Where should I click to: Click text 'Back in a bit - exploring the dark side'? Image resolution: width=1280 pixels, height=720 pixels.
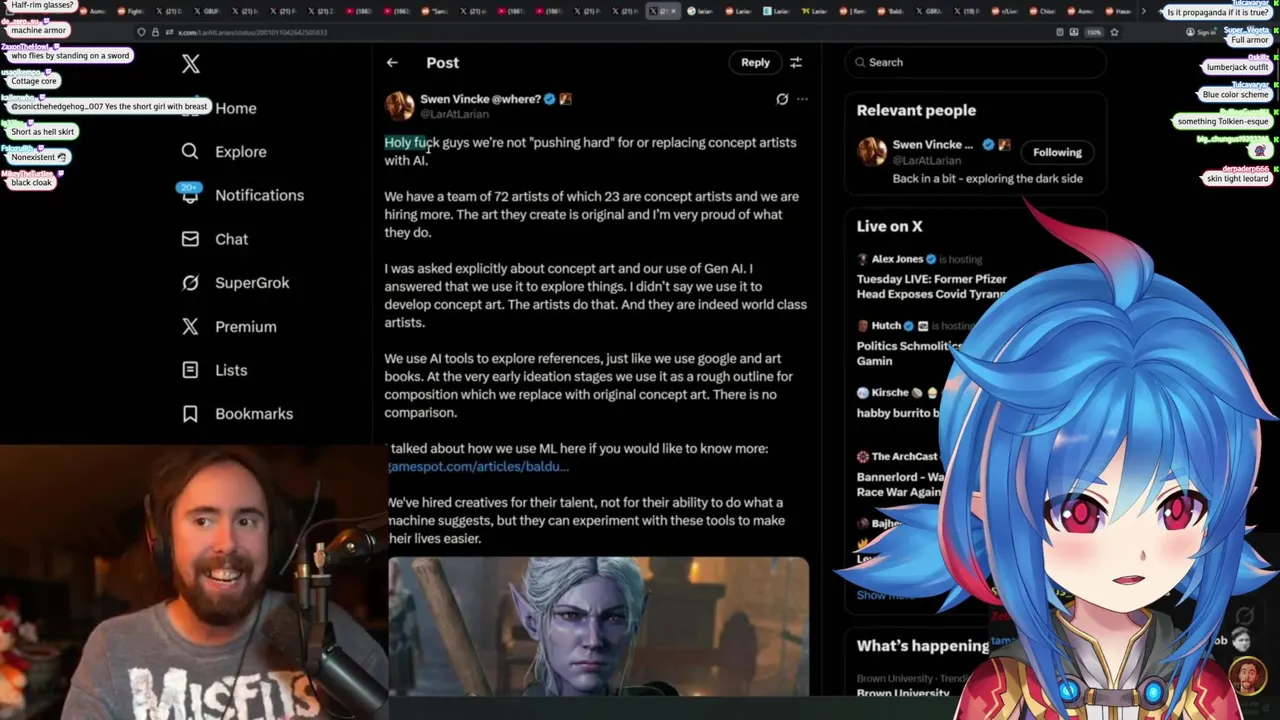987,179
